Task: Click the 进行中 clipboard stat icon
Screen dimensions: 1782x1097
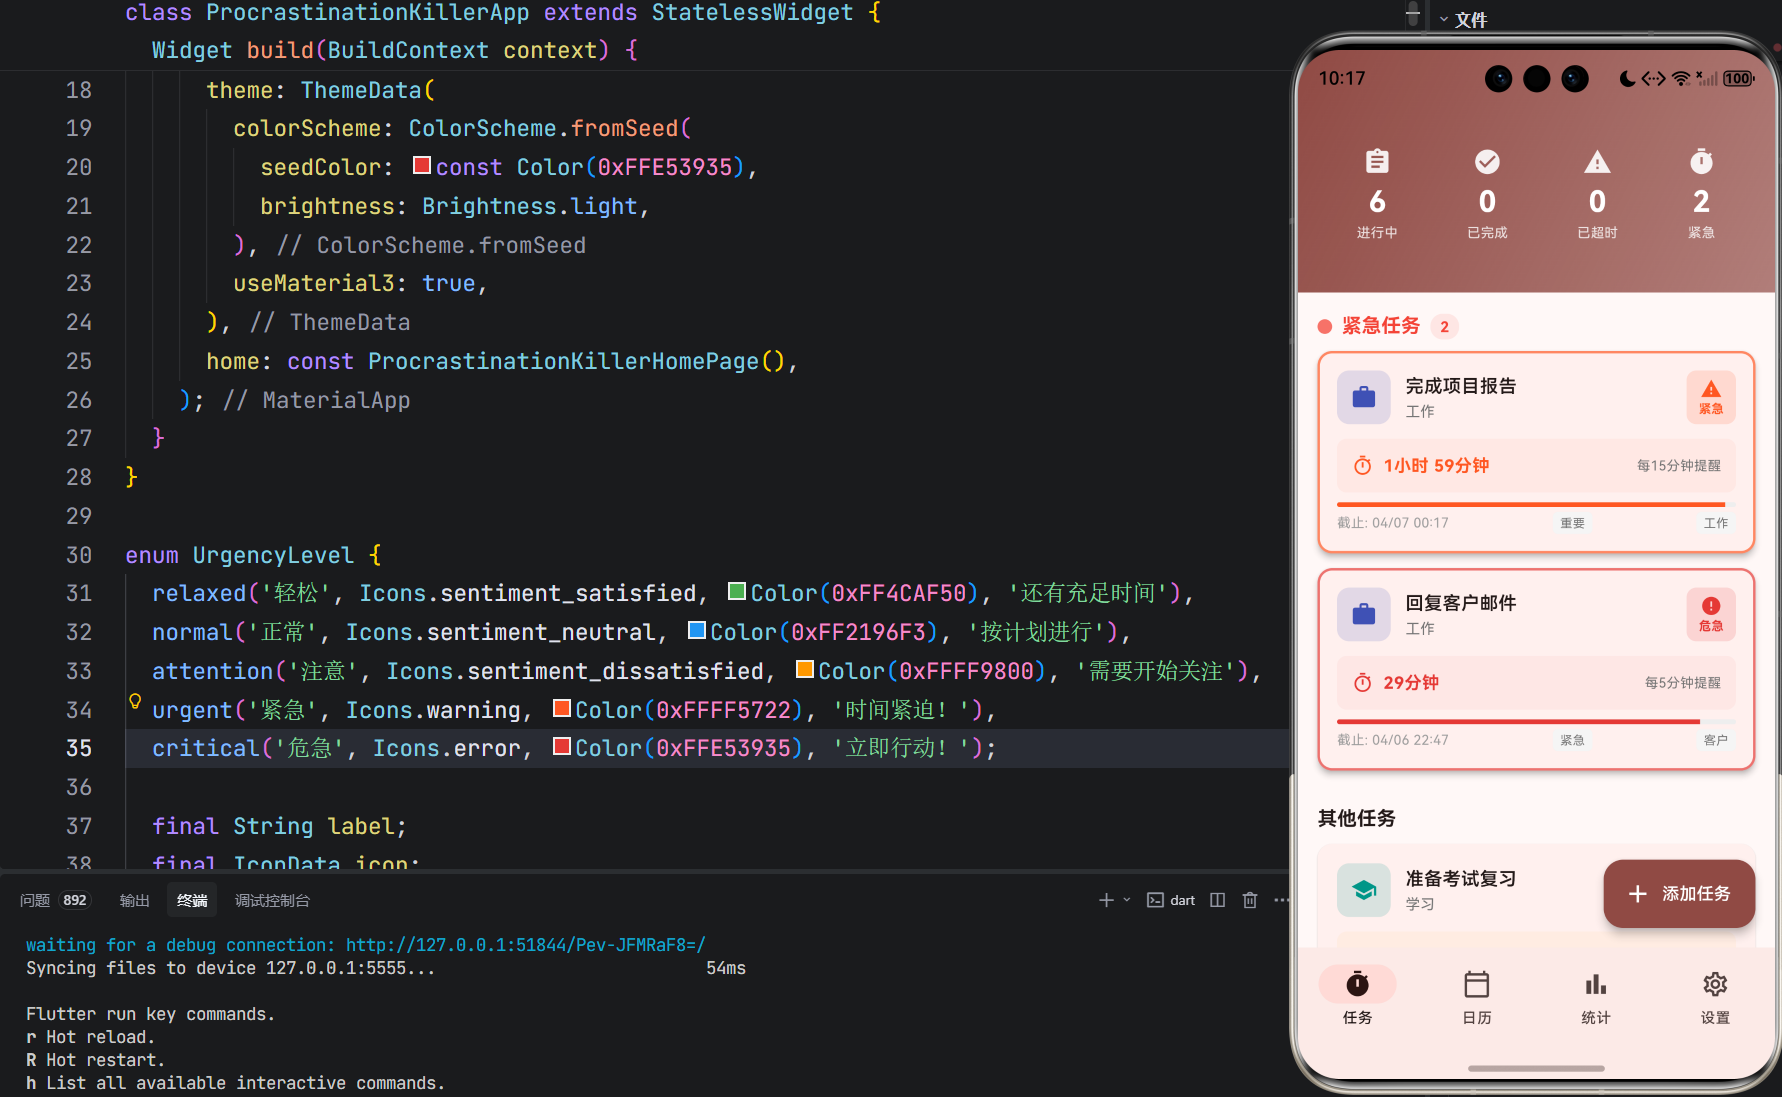Action: click(x=1377, y=161)
